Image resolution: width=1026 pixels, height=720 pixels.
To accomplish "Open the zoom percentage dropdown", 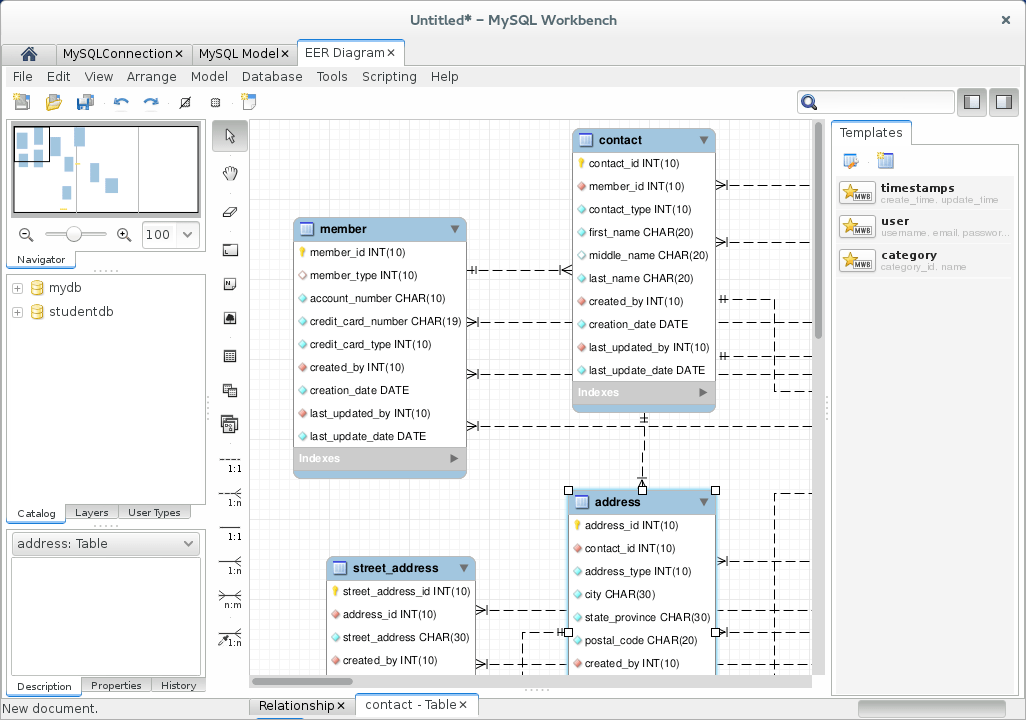I will [188, 235].
